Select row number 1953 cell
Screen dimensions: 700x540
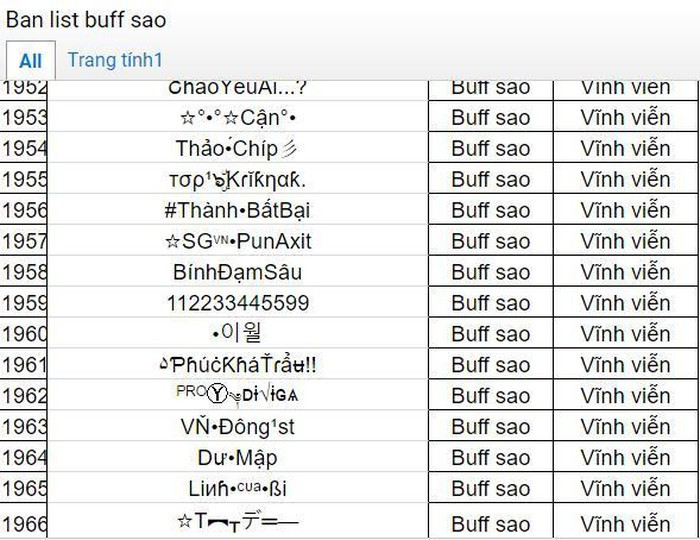click(x=24, y=117)
